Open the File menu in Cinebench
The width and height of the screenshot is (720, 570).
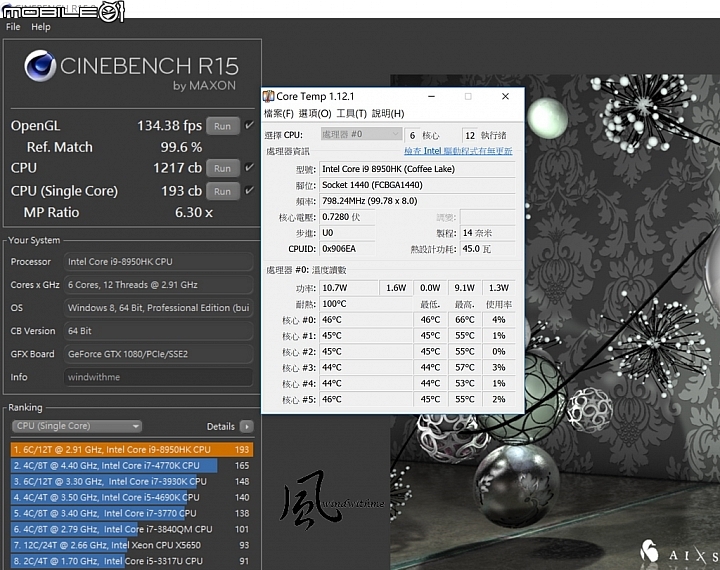pos(13,27)
